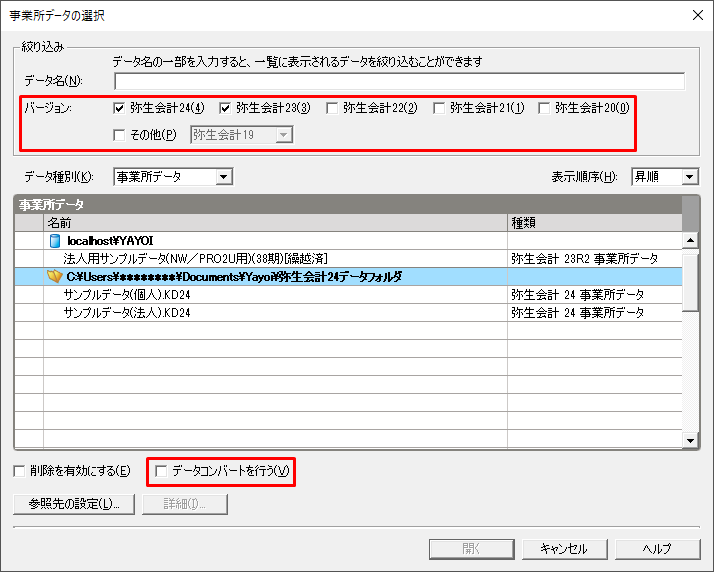
Task: Select the C:¥Users Documents 弥生会計24データフォルダ row
Action: click(348, 276)
